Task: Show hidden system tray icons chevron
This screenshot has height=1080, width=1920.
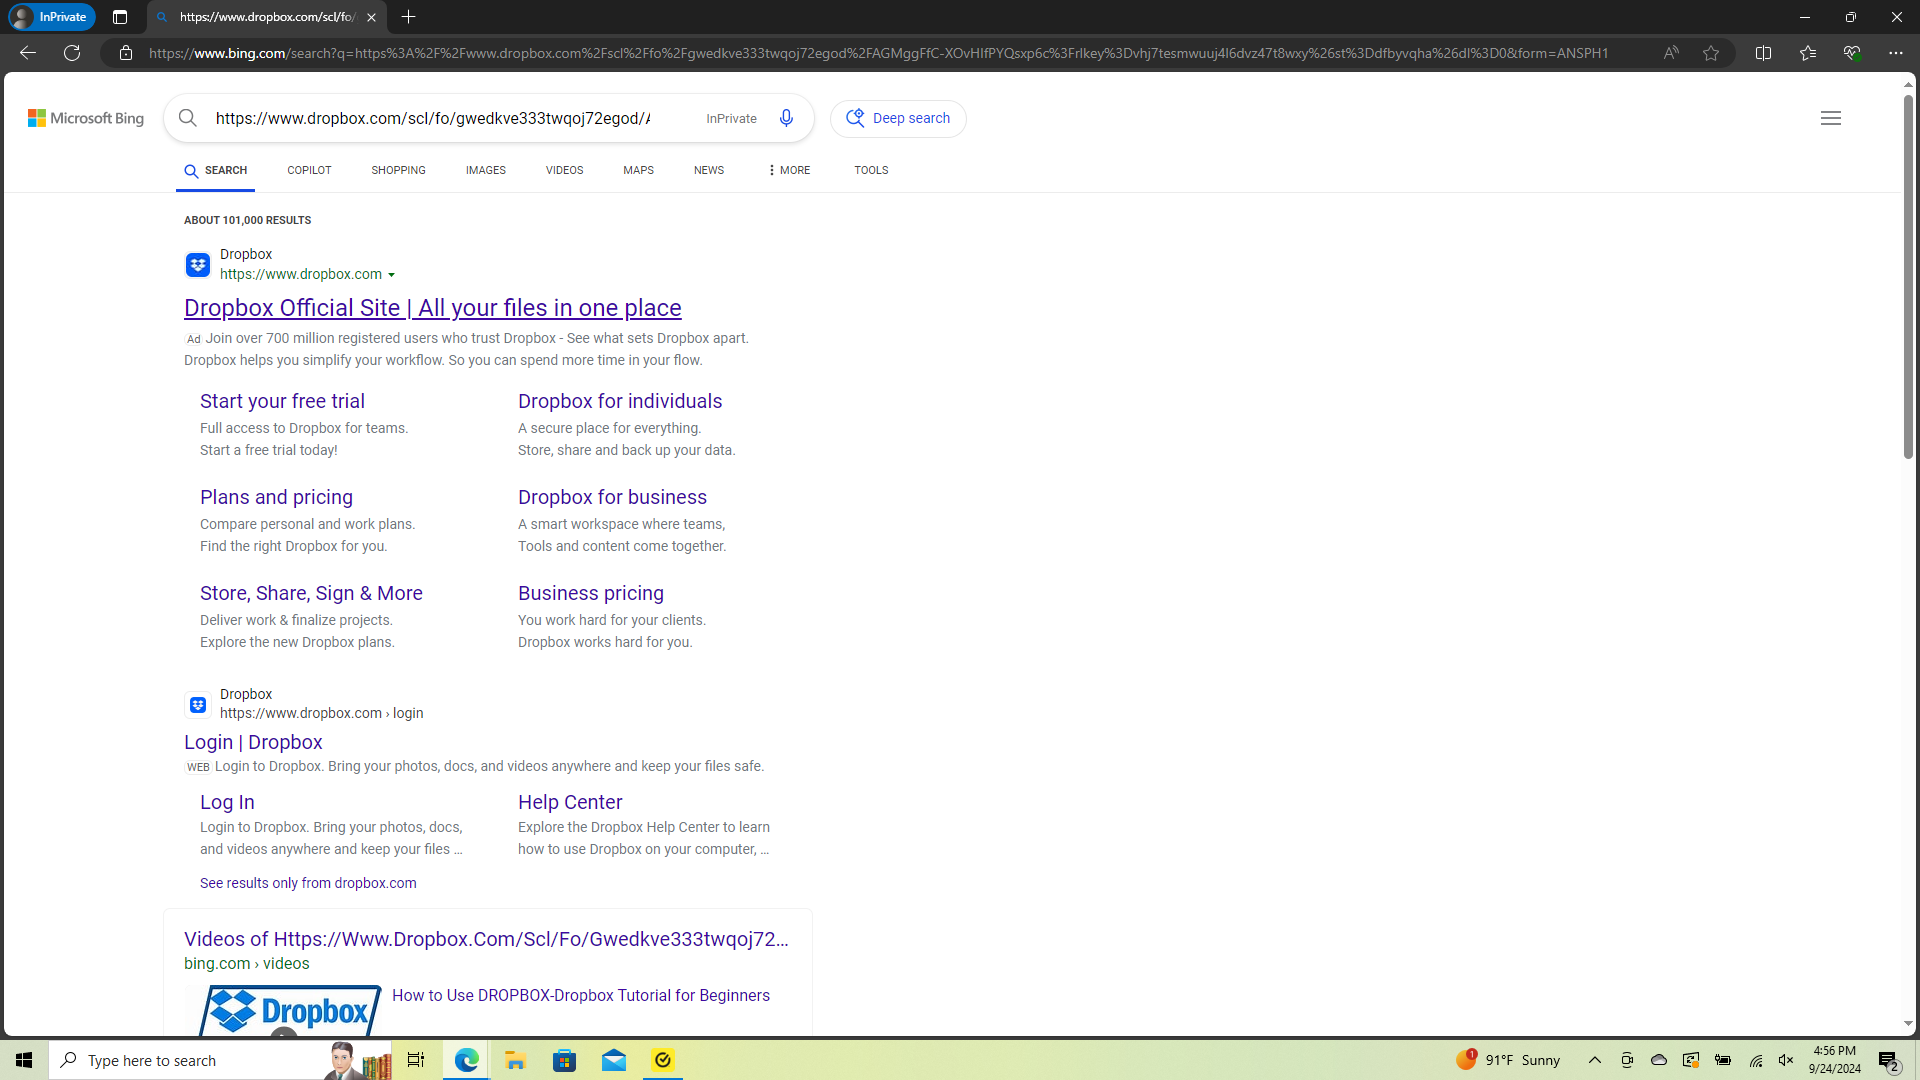Action: [x=1595, y=1060]
